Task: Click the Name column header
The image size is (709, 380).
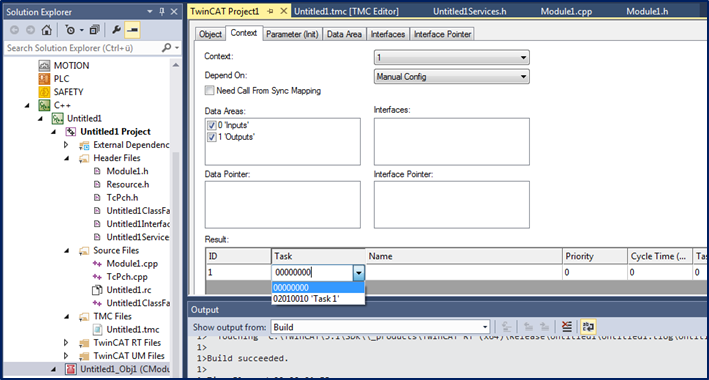Action: click(464, 256)
